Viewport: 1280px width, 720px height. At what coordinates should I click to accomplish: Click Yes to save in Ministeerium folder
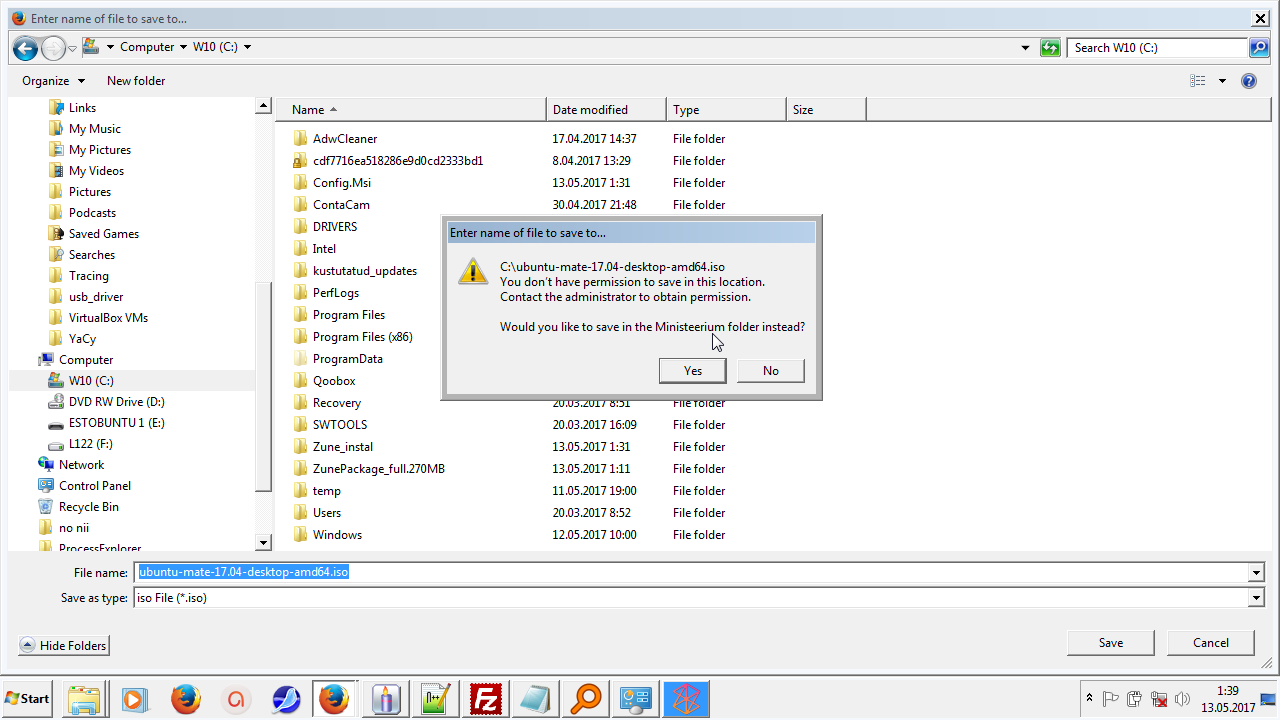pos(693,371)
